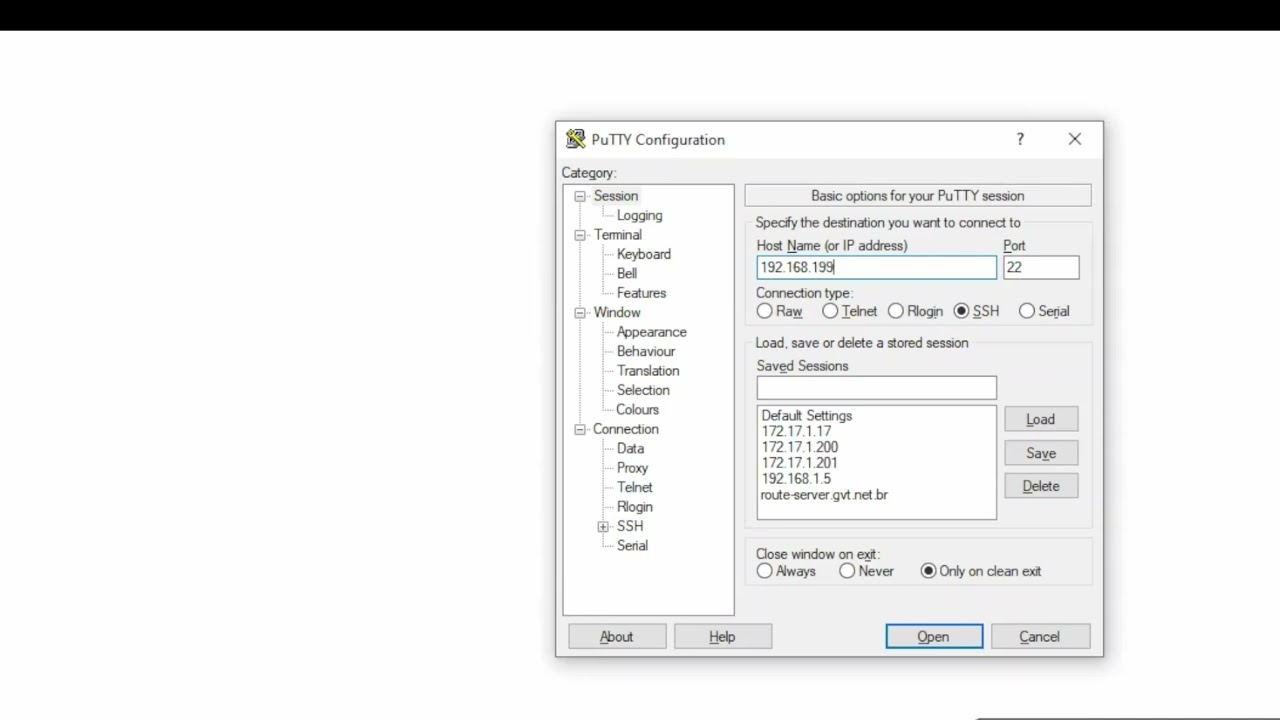
Task: Click the Open button
Action: [x=934, y=637]
